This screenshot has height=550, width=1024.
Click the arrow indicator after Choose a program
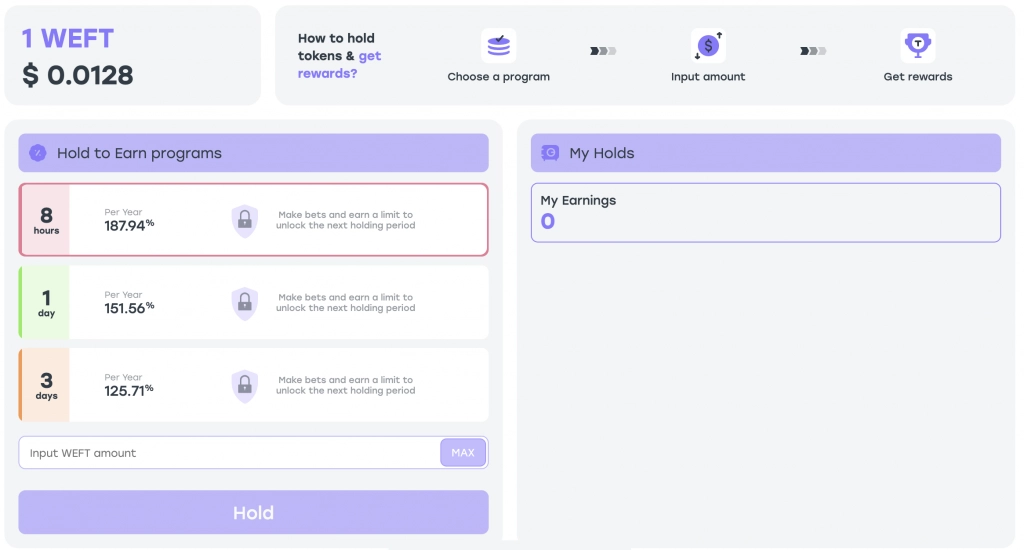(603, 51)
